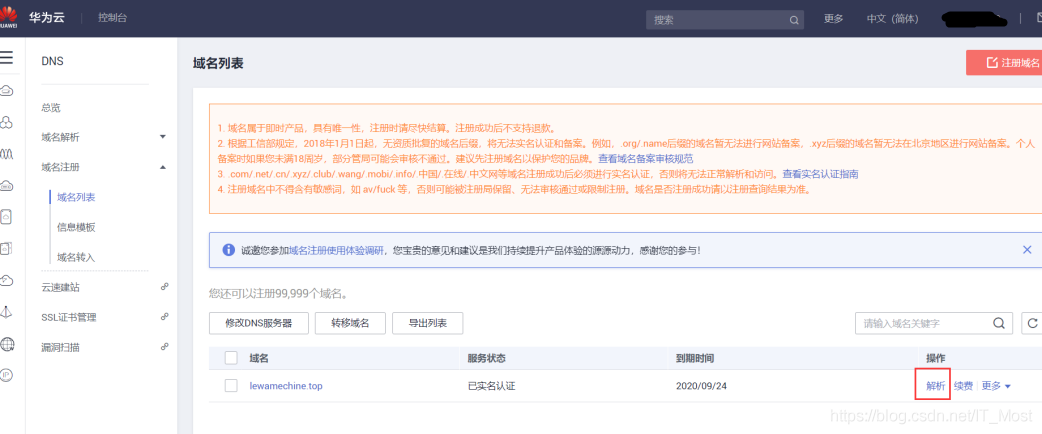Viewport: 1042px width, 434px height.
Task: Click the 您还可以注册99,999个域名 text
Action: point(278,292)
